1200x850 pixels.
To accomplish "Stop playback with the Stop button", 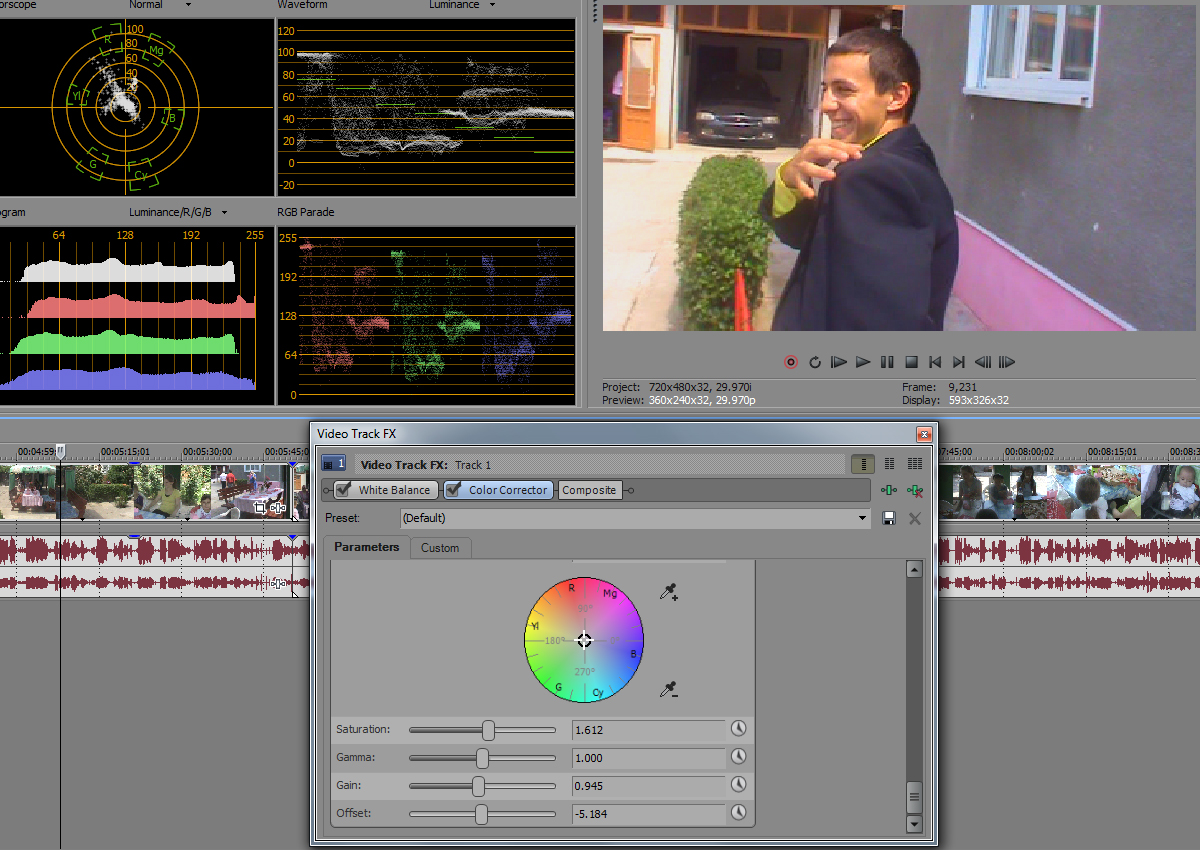I will pos(911,362).
